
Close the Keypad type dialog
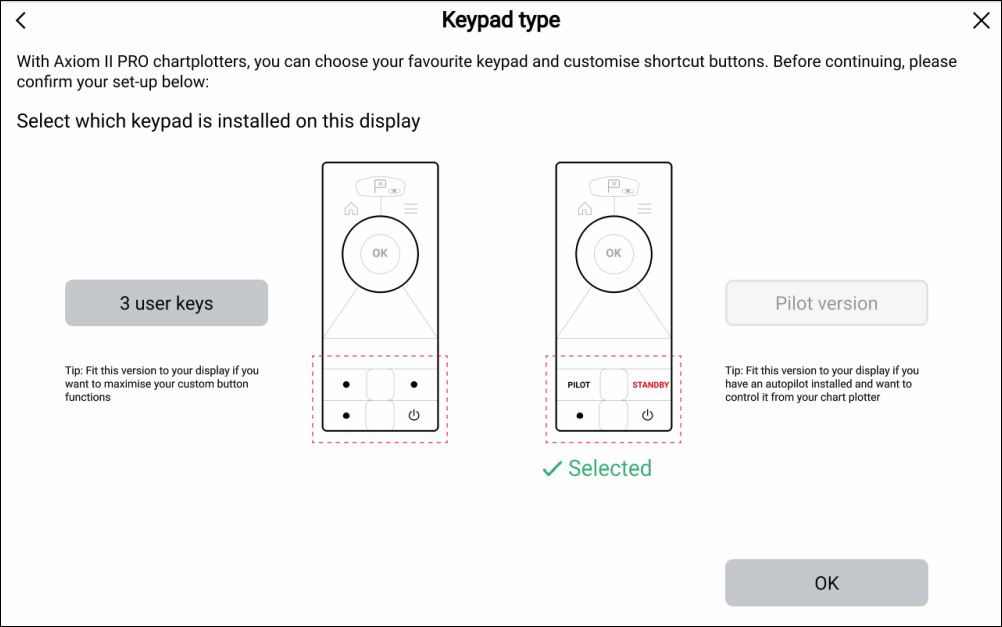pyautogui.click(x=980, y=21)
